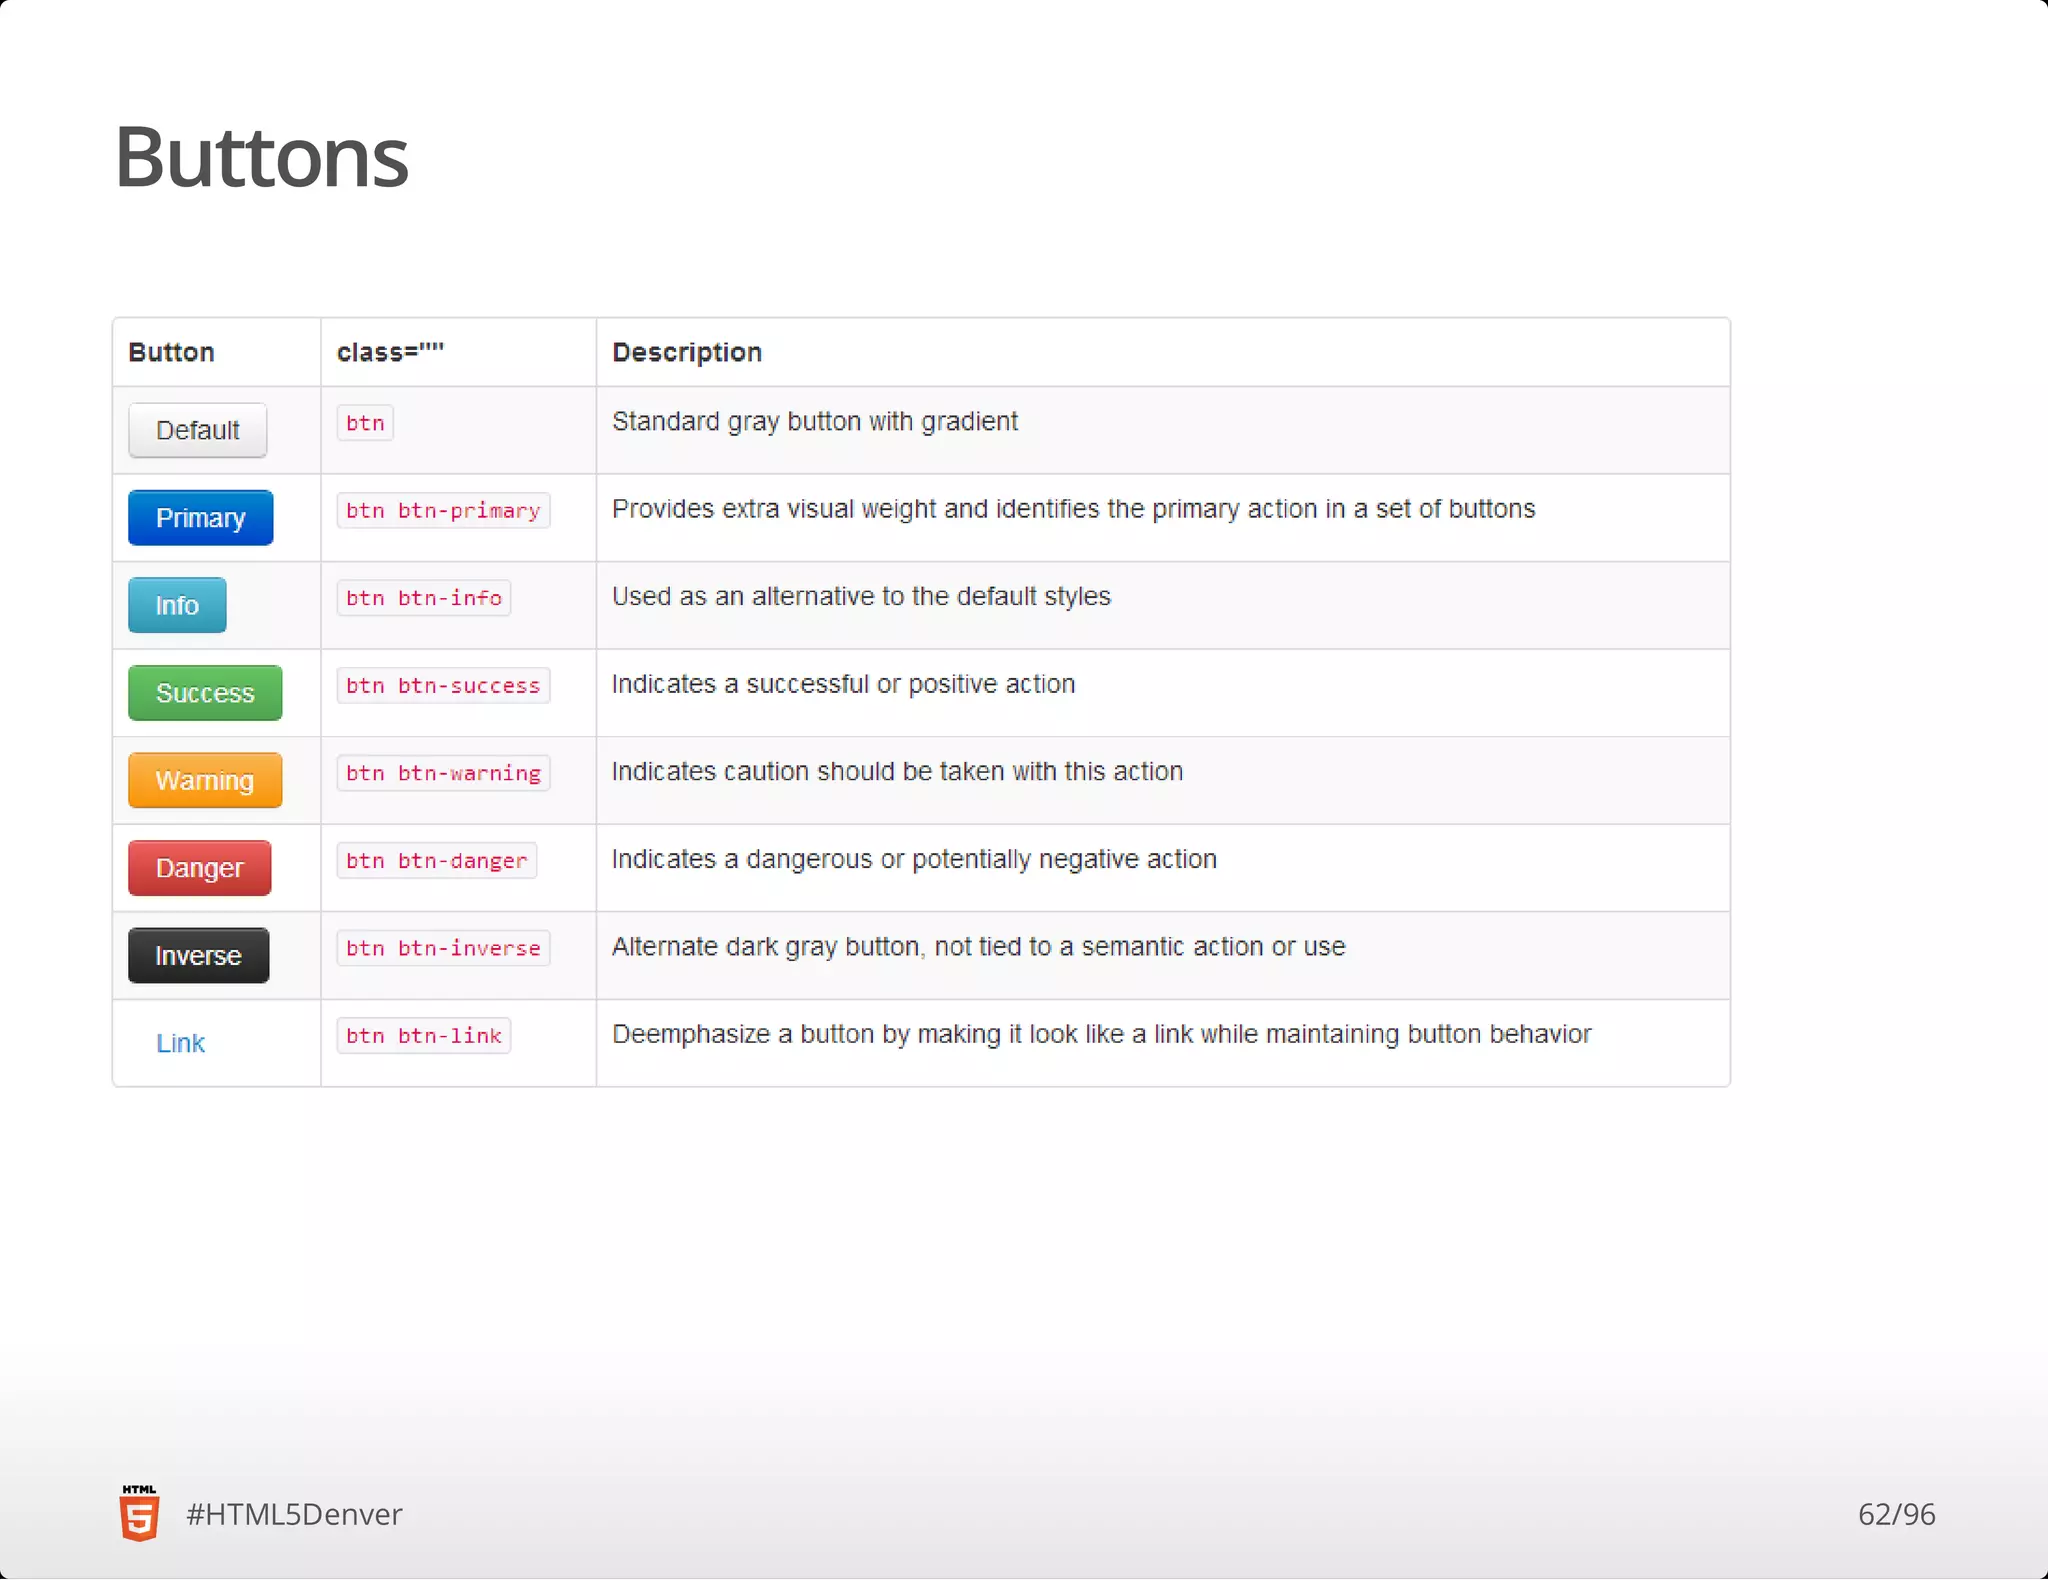
Task: Click the 'btn btn-success' code label
Action: [443, 685]
